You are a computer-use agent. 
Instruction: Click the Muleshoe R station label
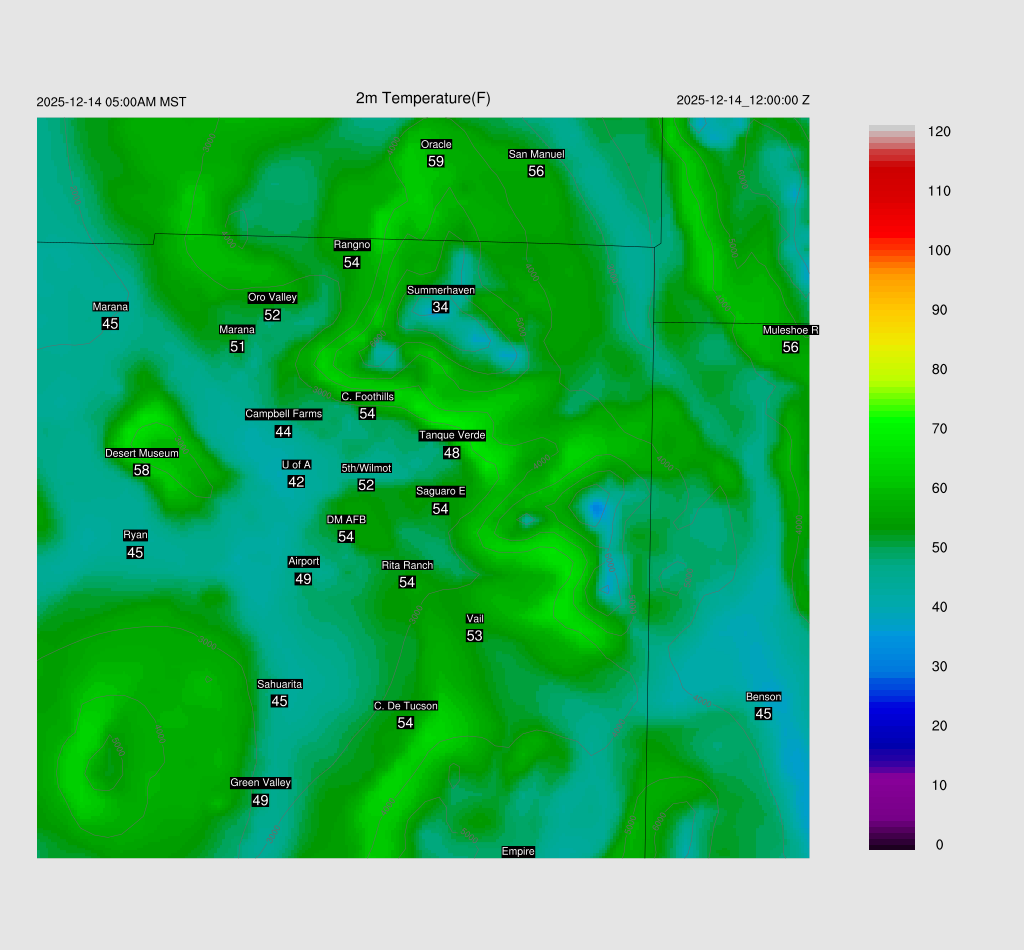[x=791, y=330]
